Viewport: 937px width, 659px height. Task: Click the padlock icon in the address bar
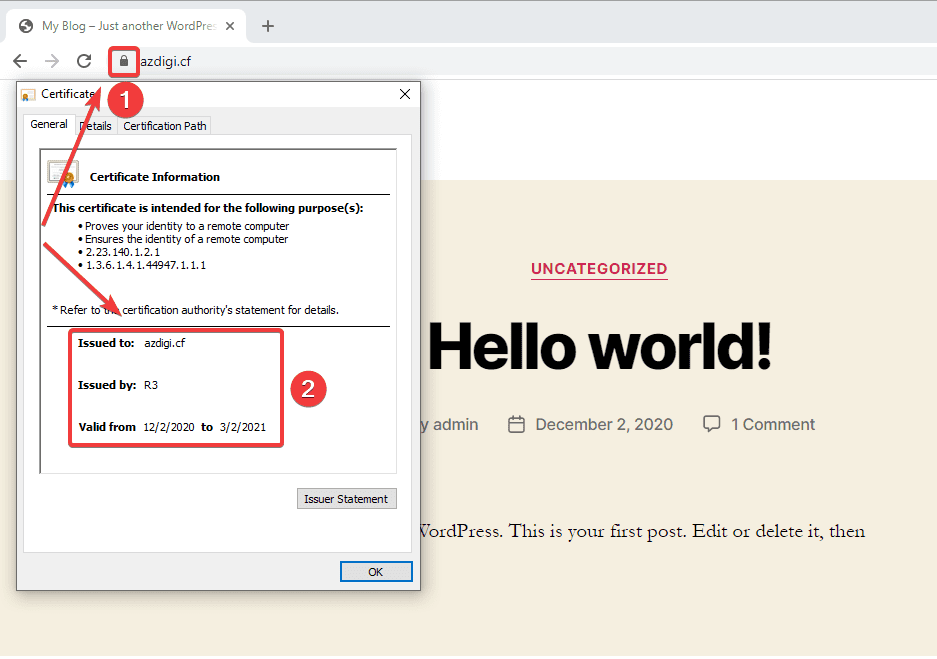pyautogui.click(x=122, y=61)
